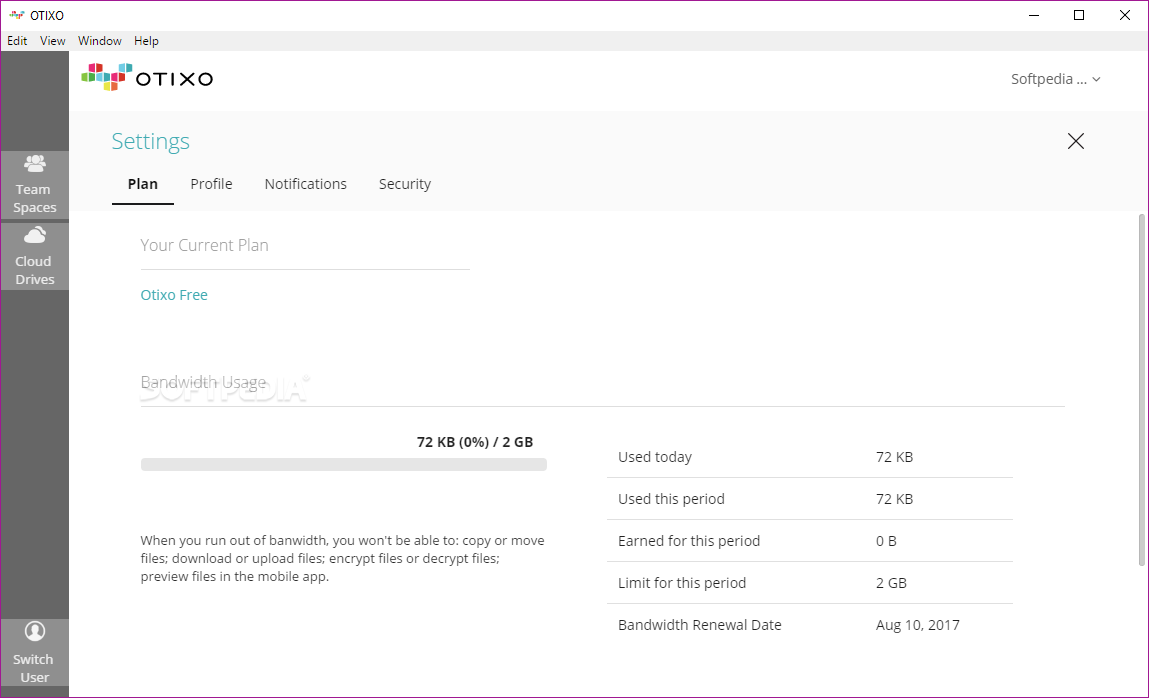Click the '2 GB' limit value
Image resolution: width=1149 pixels, height=698 pixels.
pos(891,583)
